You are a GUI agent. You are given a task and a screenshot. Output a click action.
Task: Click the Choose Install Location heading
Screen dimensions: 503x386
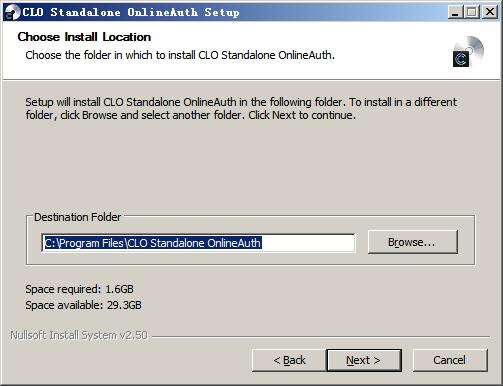[x=84, y=37]
